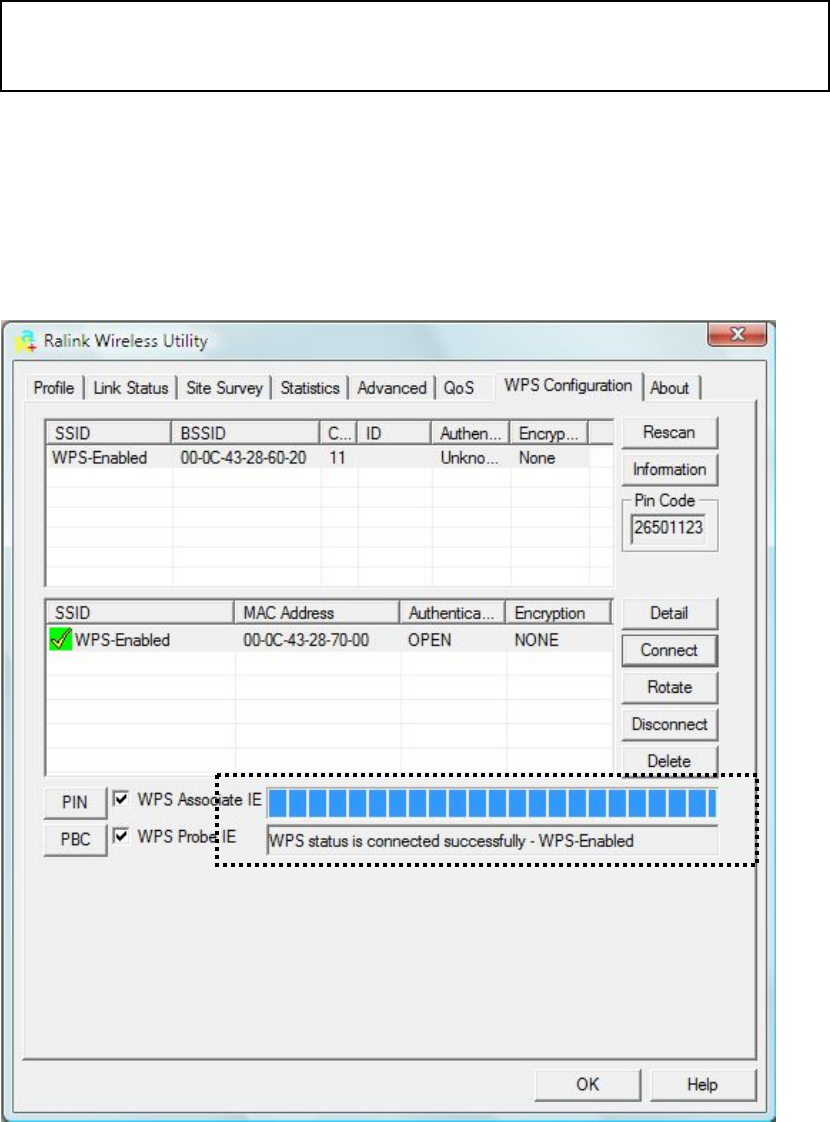Select WPS-Enabled profile in the lower list
830x1122 pixels.
329,639
